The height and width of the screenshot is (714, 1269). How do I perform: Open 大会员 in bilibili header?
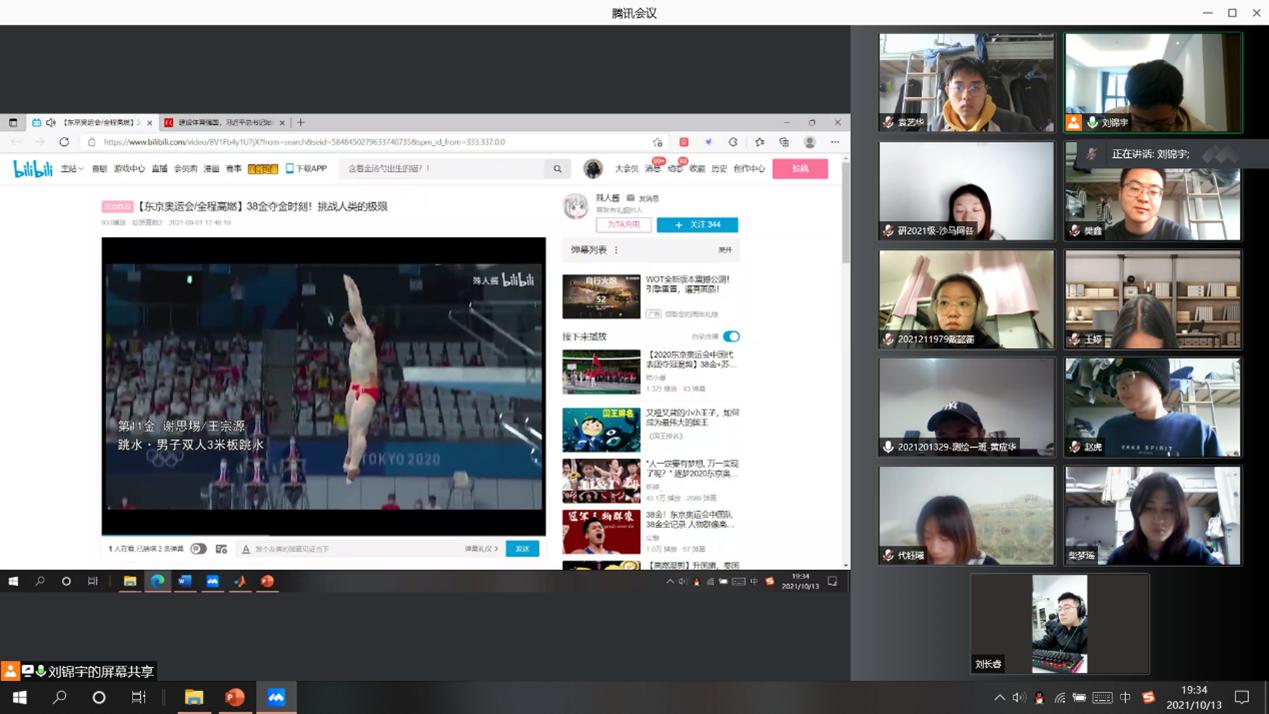(x=626, y=169)
